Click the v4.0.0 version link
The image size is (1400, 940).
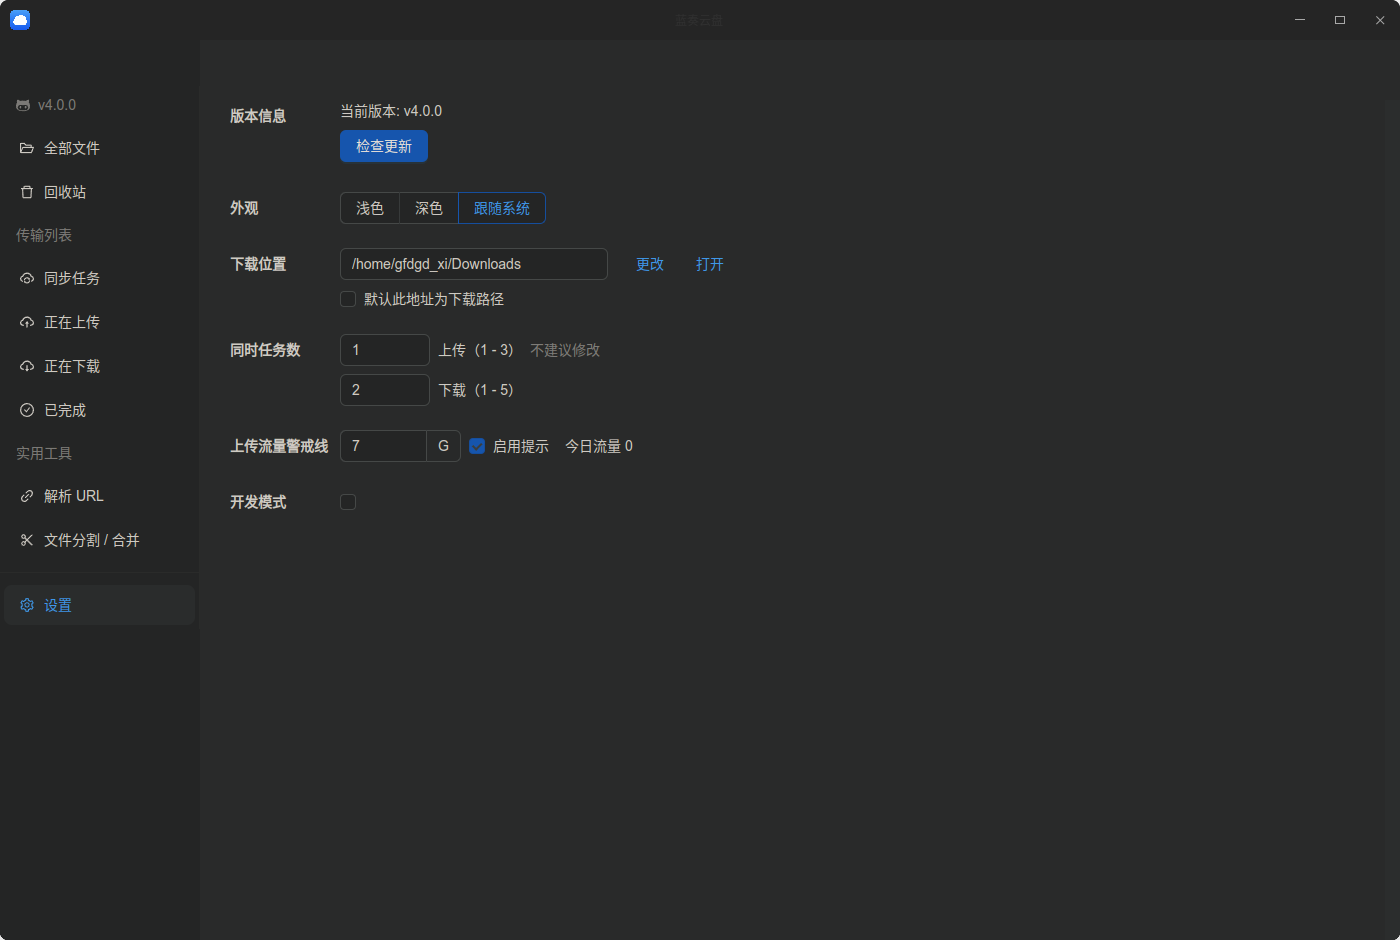[57, 105]
